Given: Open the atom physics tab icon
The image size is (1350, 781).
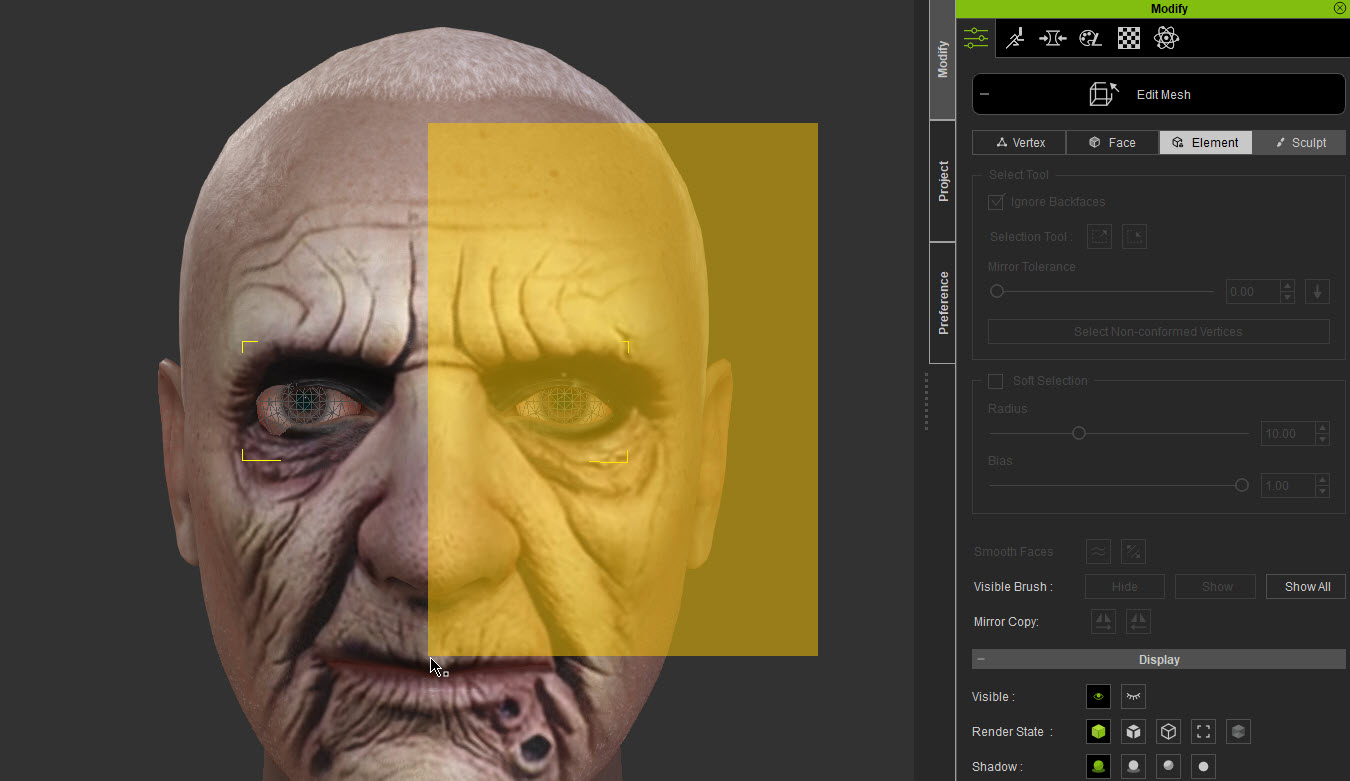Looking at the screenshot, I should (x=1166, y=38).
